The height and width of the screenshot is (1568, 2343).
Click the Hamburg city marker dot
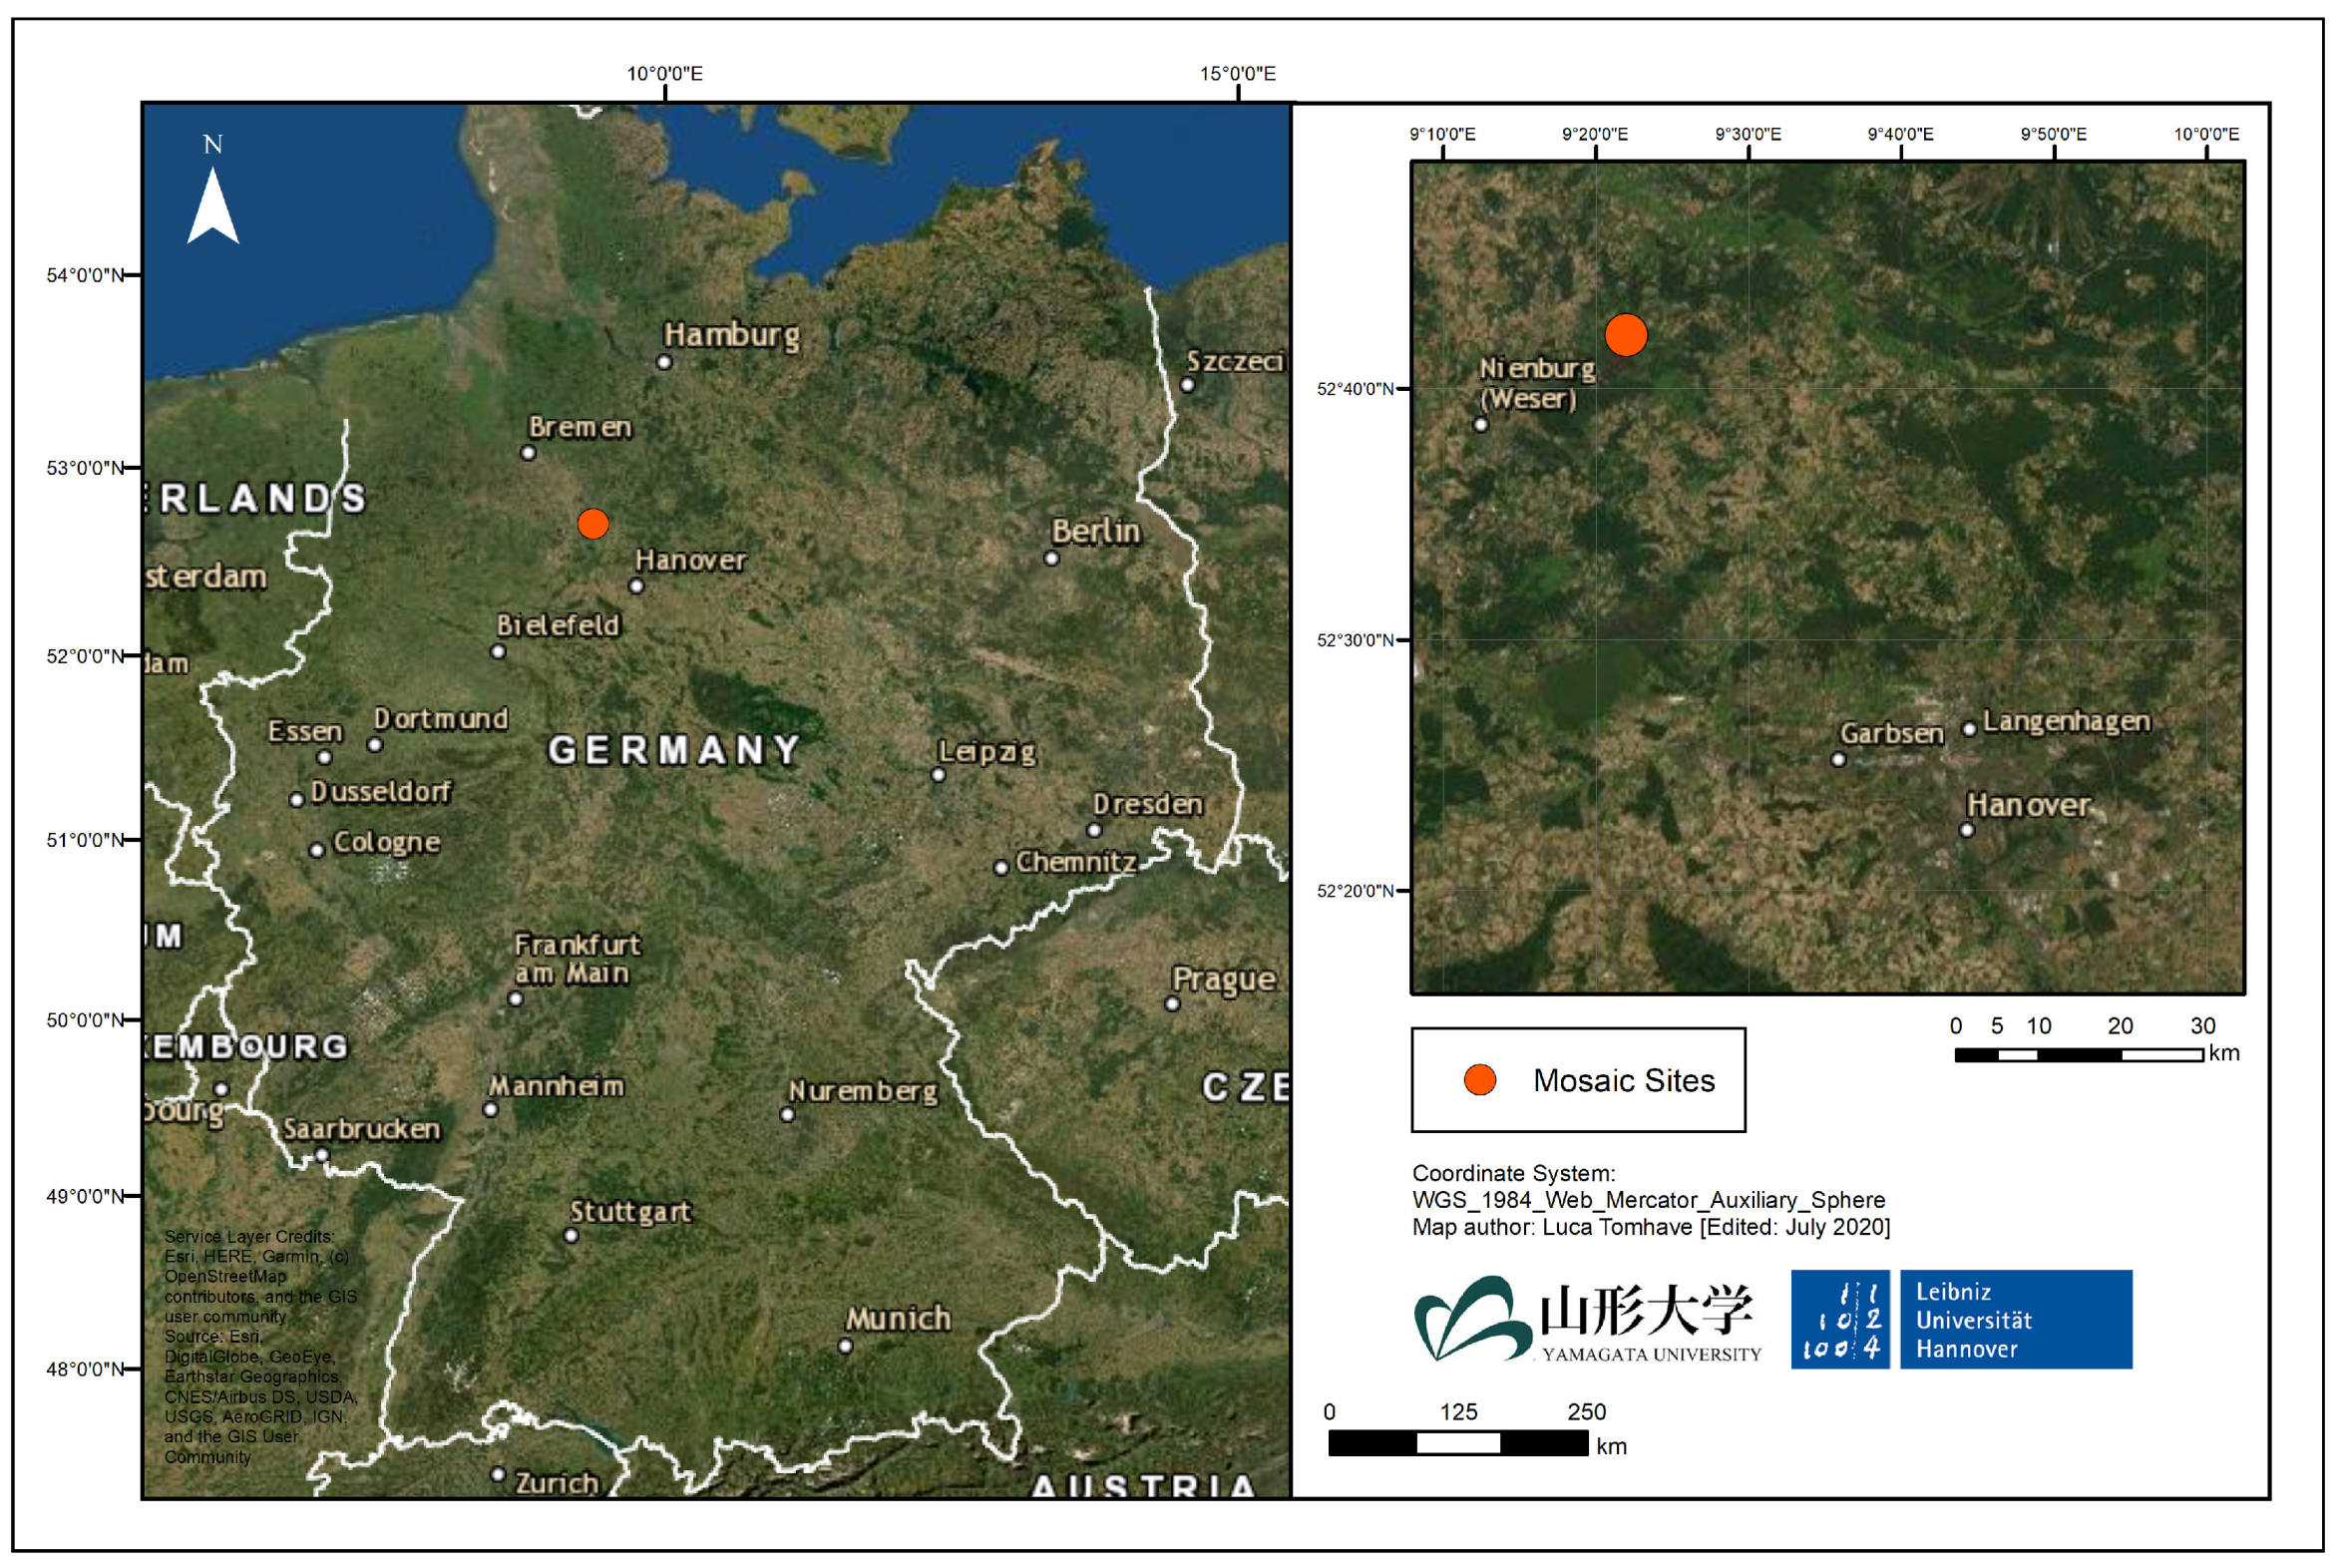click(x=664, y=363)
